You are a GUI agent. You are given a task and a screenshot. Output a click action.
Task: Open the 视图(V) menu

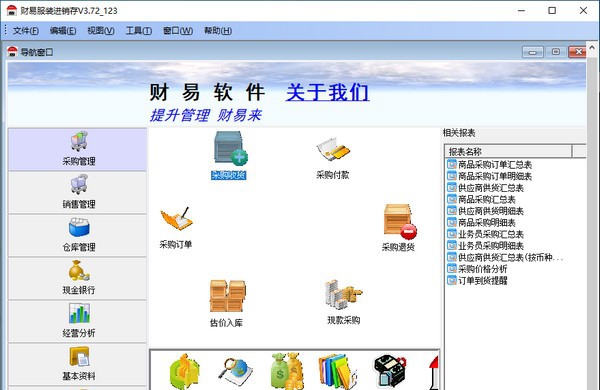point(101,31)
